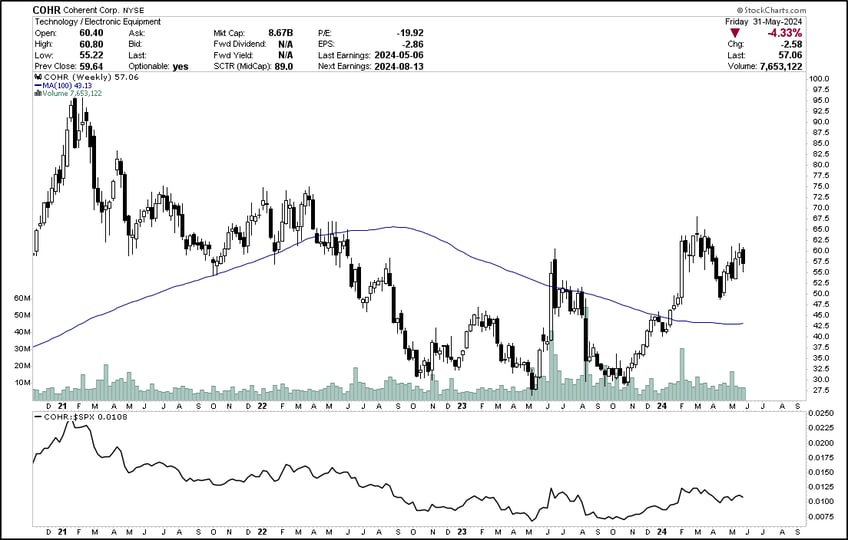848x540 pixels.
Task: Click year 22 label under price panel
Action: pos(262,405)
